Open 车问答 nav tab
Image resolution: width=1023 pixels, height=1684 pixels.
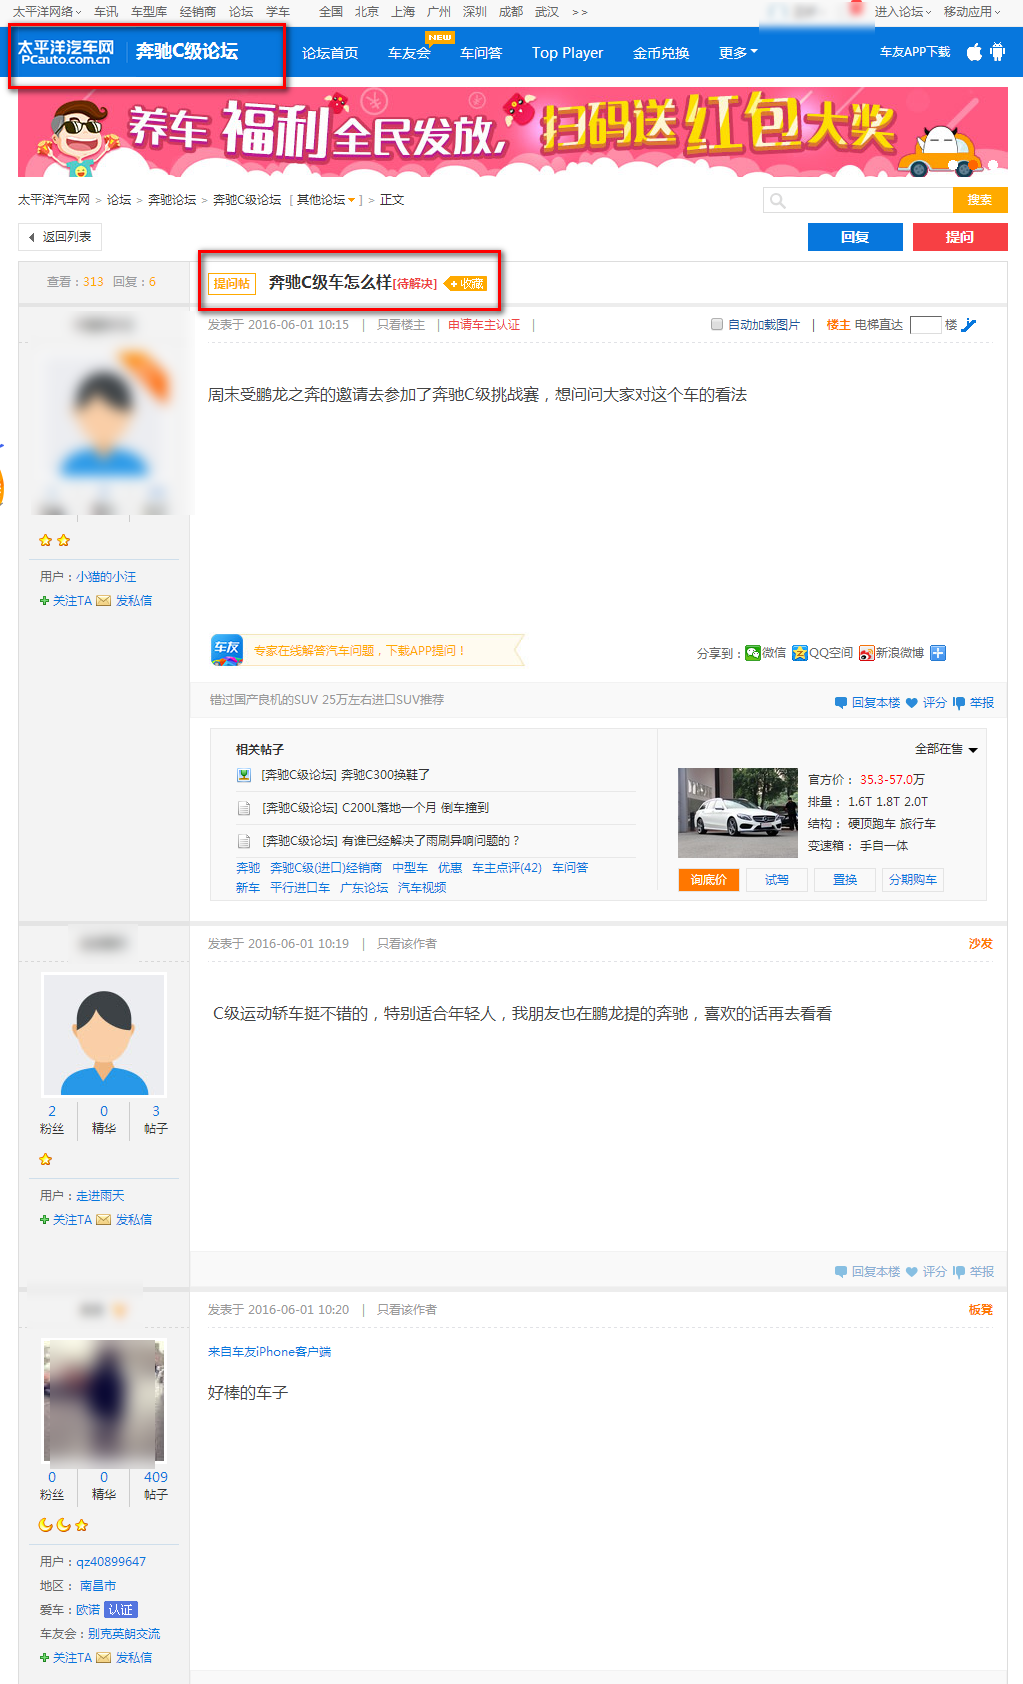481,53
